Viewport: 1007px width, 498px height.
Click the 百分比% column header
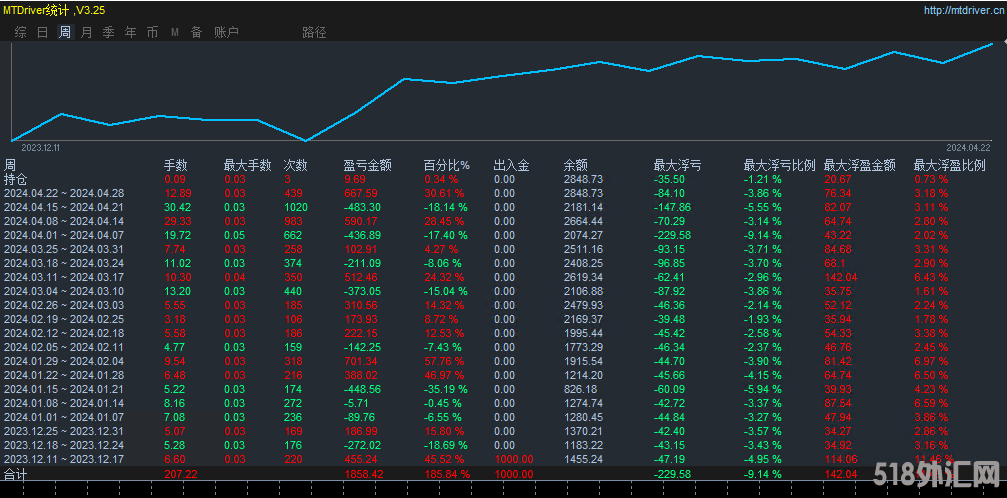(x=446, y=165)
